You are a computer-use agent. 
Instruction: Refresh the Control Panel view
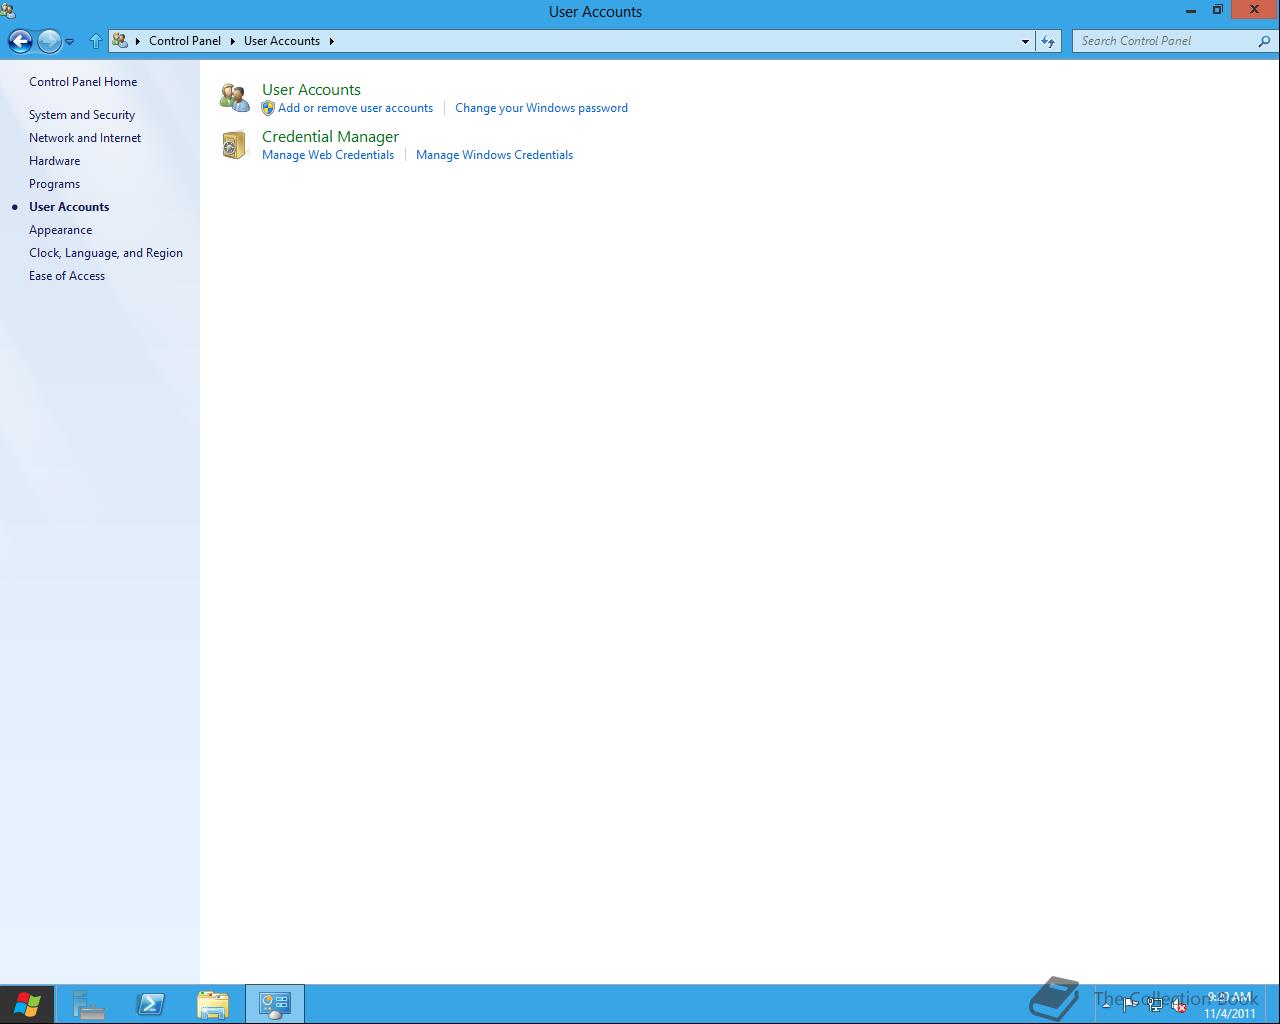click(x=1047, y=41)
